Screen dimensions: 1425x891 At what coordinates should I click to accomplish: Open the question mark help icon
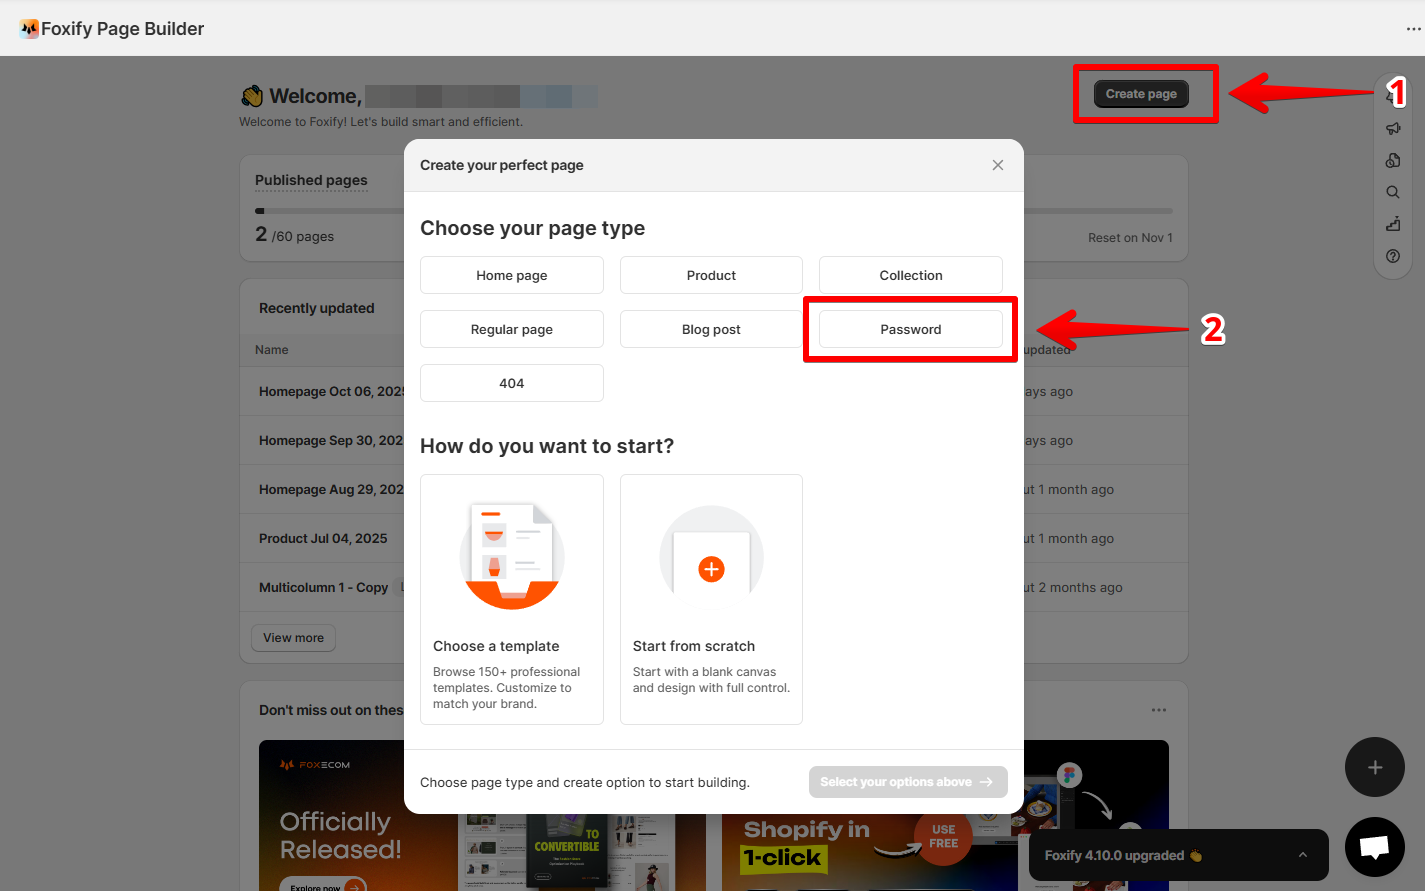tap(1393, 256)
